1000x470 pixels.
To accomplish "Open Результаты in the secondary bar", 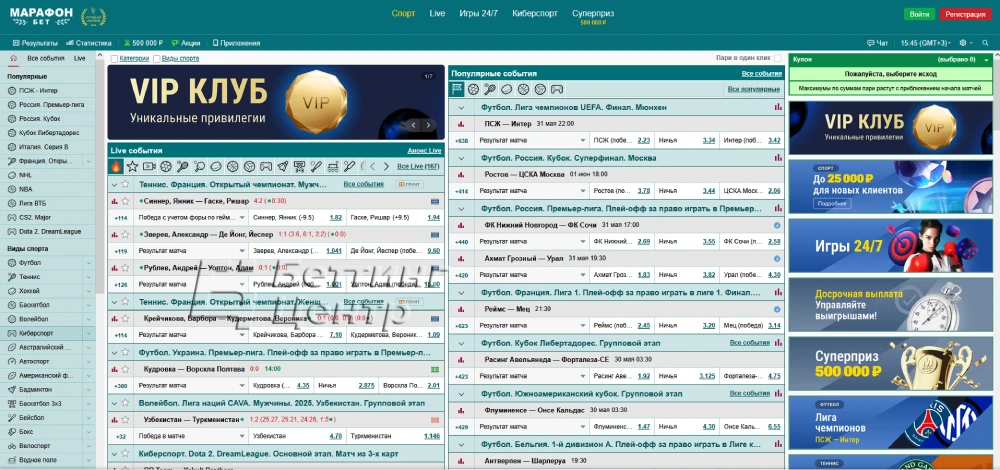I will [36, 43].
